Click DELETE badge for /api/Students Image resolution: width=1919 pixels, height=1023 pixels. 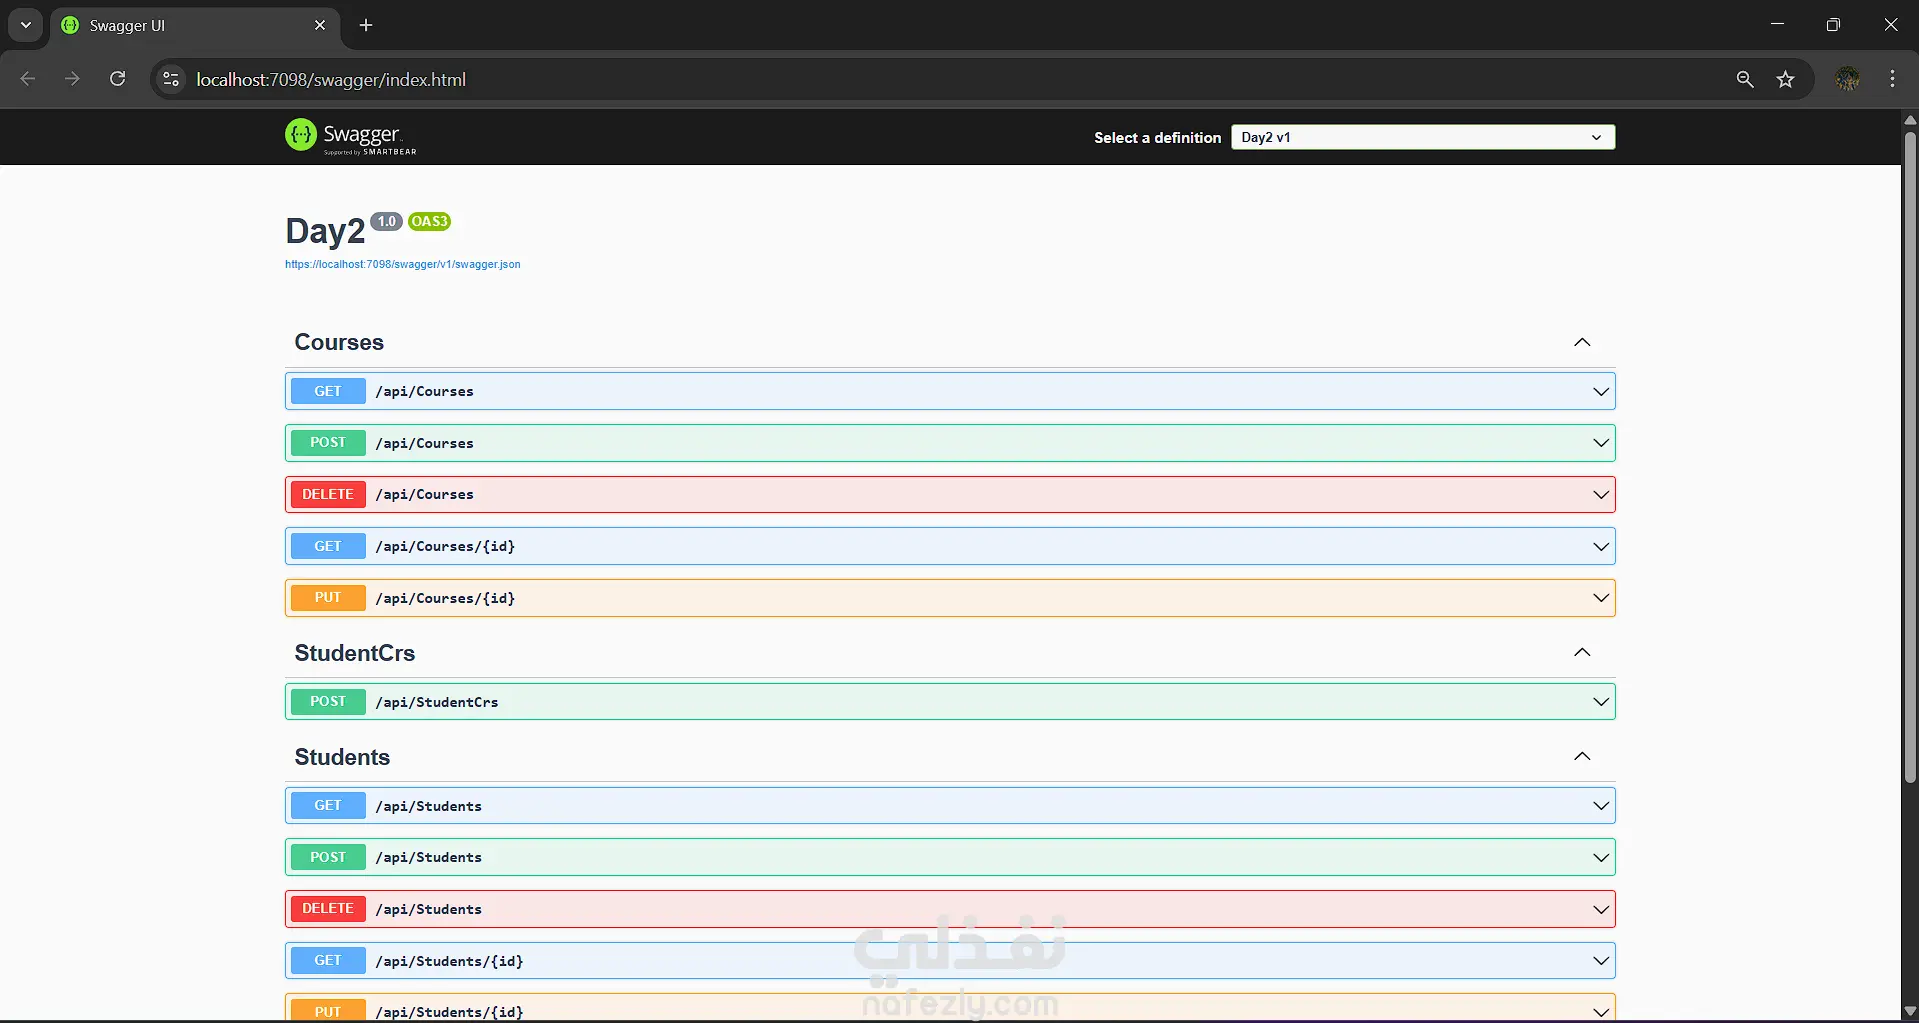[x=328, y=909]
